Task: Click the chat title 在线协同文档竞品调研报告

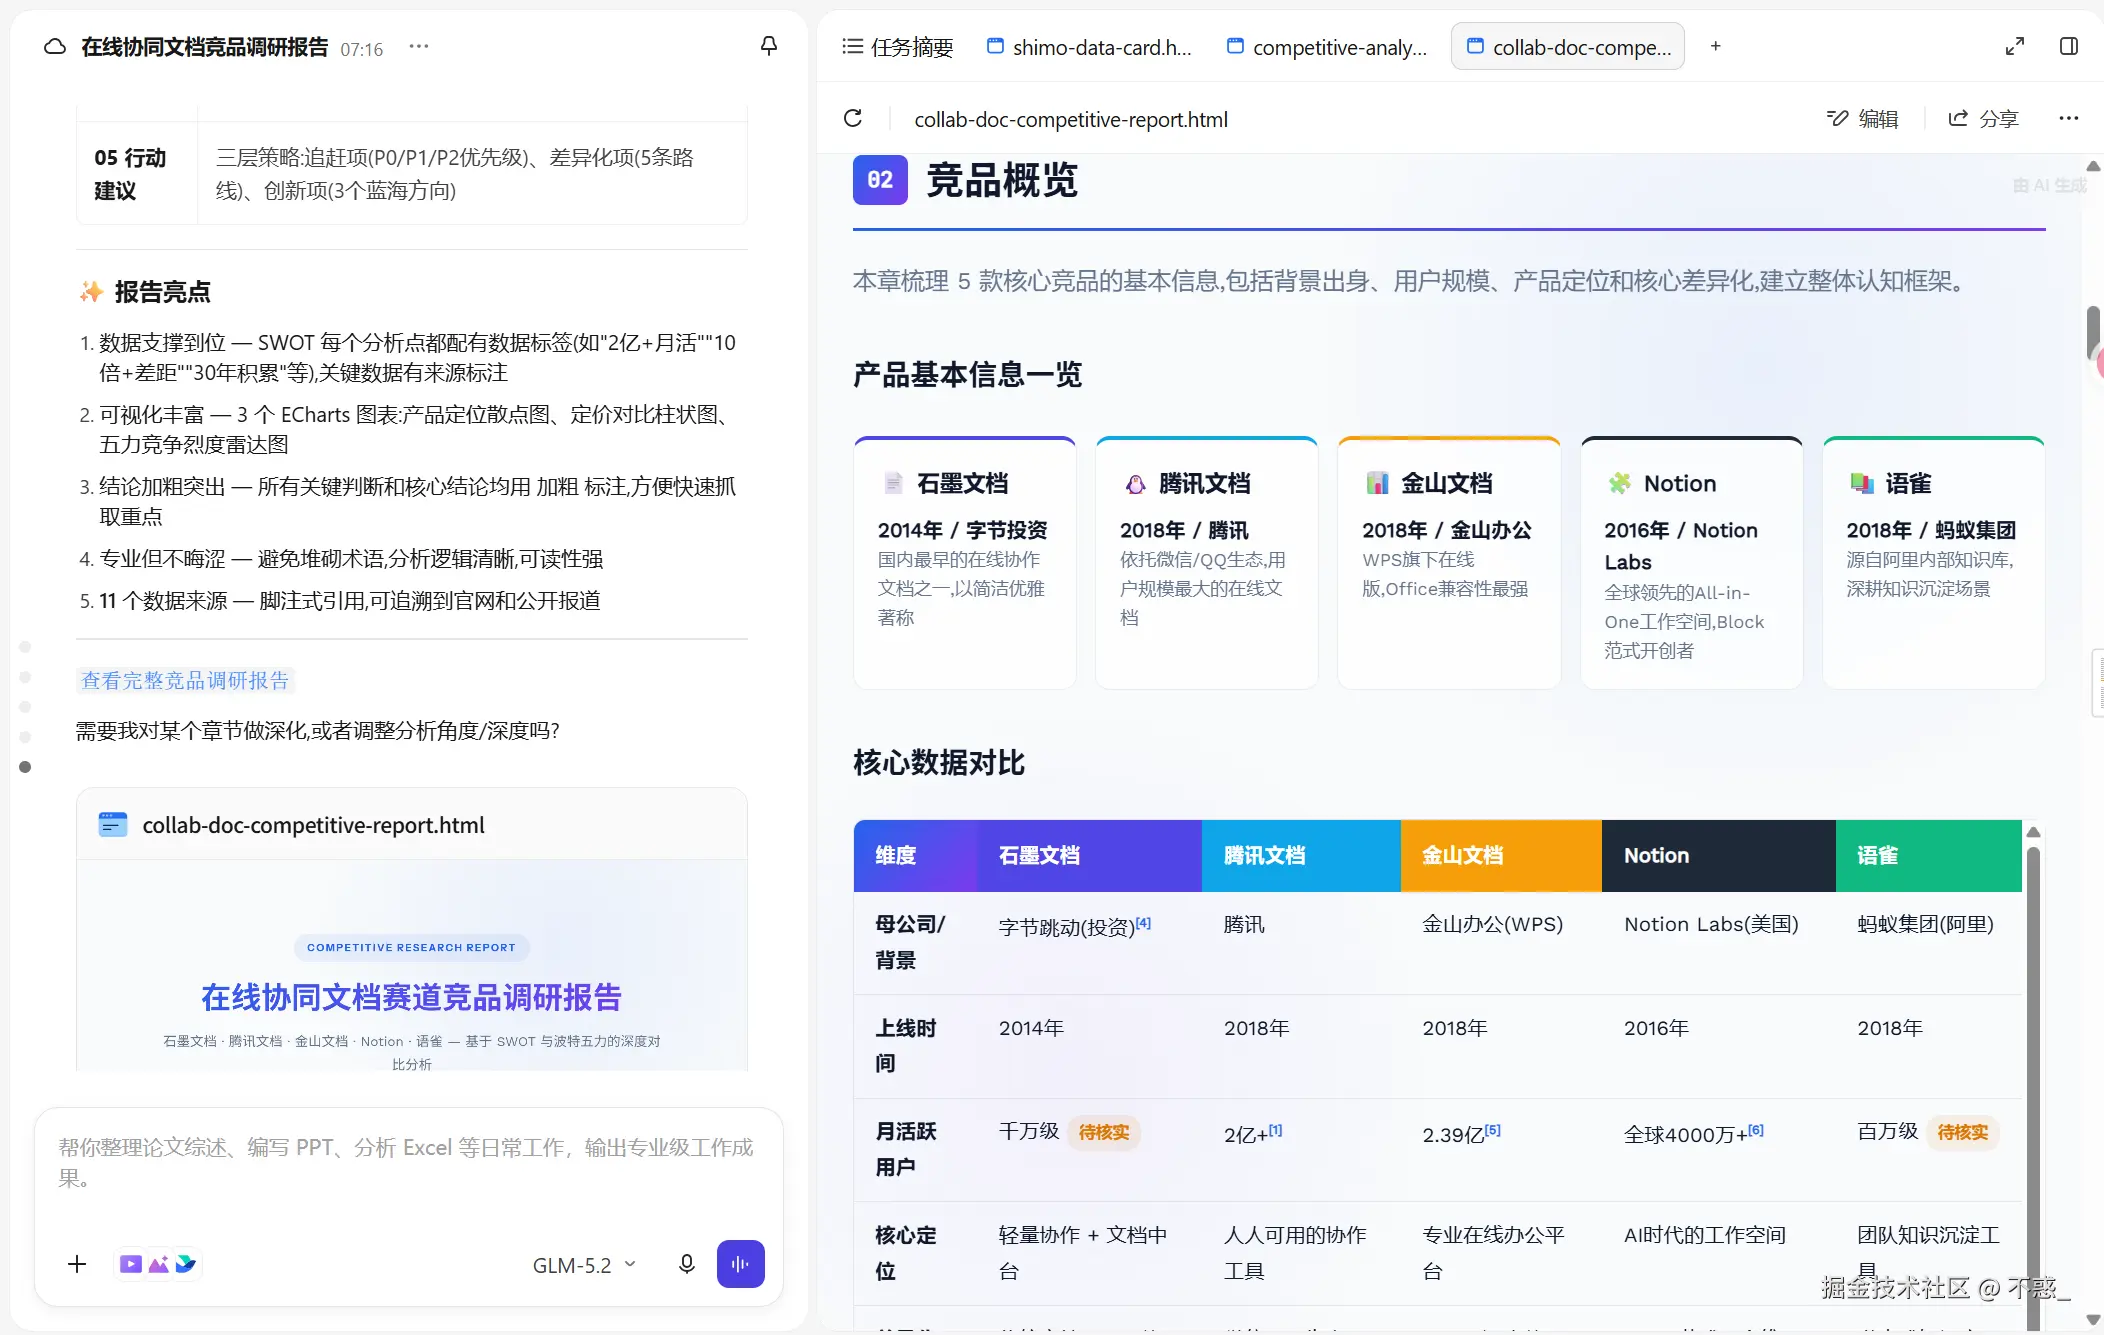Action: click(205, 47)
